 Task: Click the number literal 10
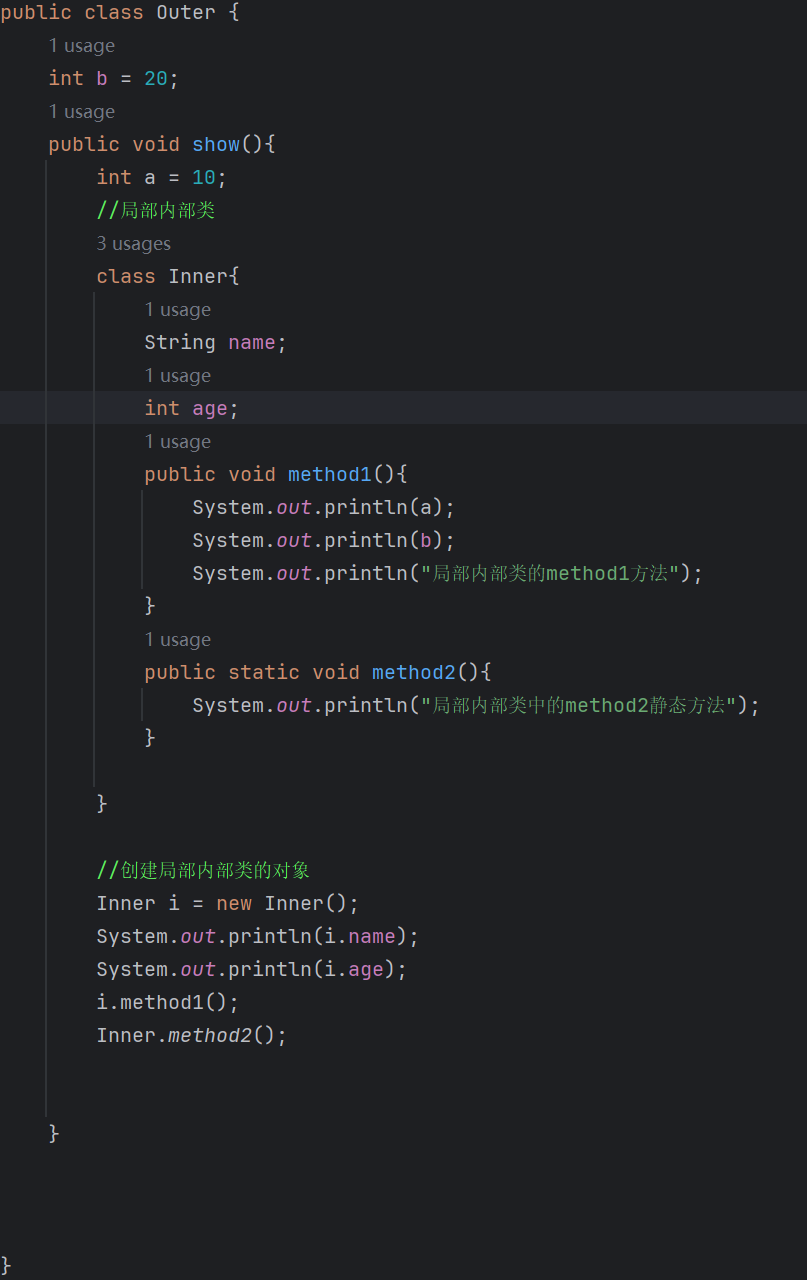(204, 178)
